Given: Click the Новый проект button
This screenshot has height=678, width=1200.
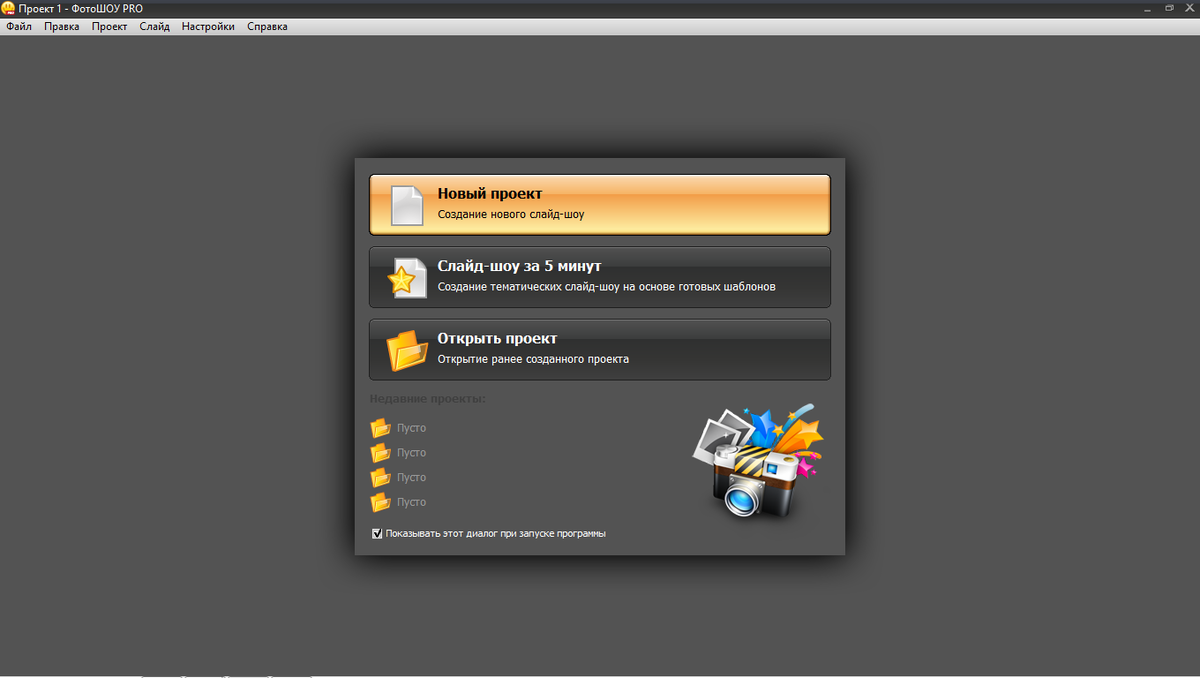Looking at the screenshot, I should [600, 205].
